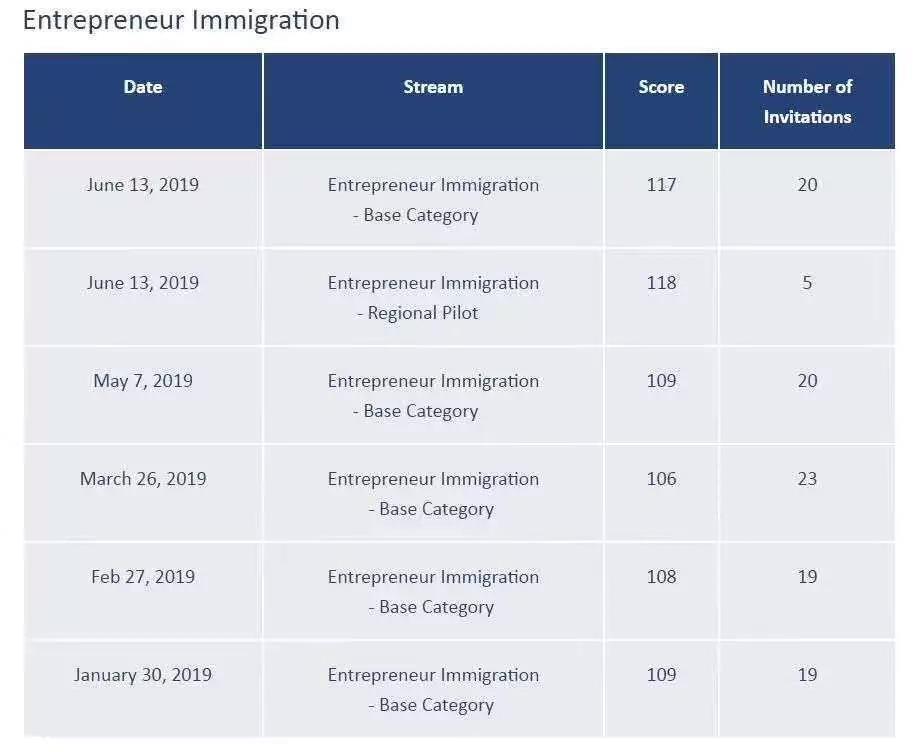
Task: Click the May 7, 2019 date cell
Action: [x=143, y=395]
